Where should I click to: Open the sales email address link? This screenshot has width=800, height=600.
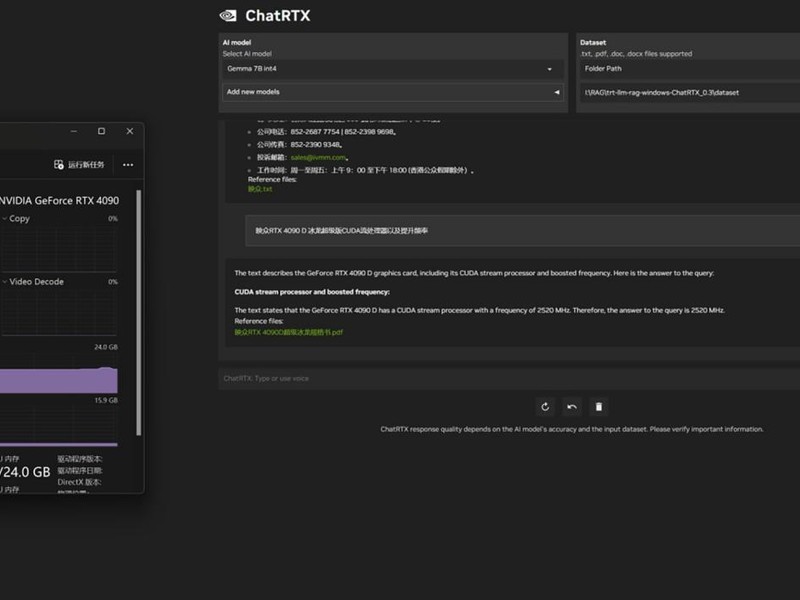tap(318, 158)
